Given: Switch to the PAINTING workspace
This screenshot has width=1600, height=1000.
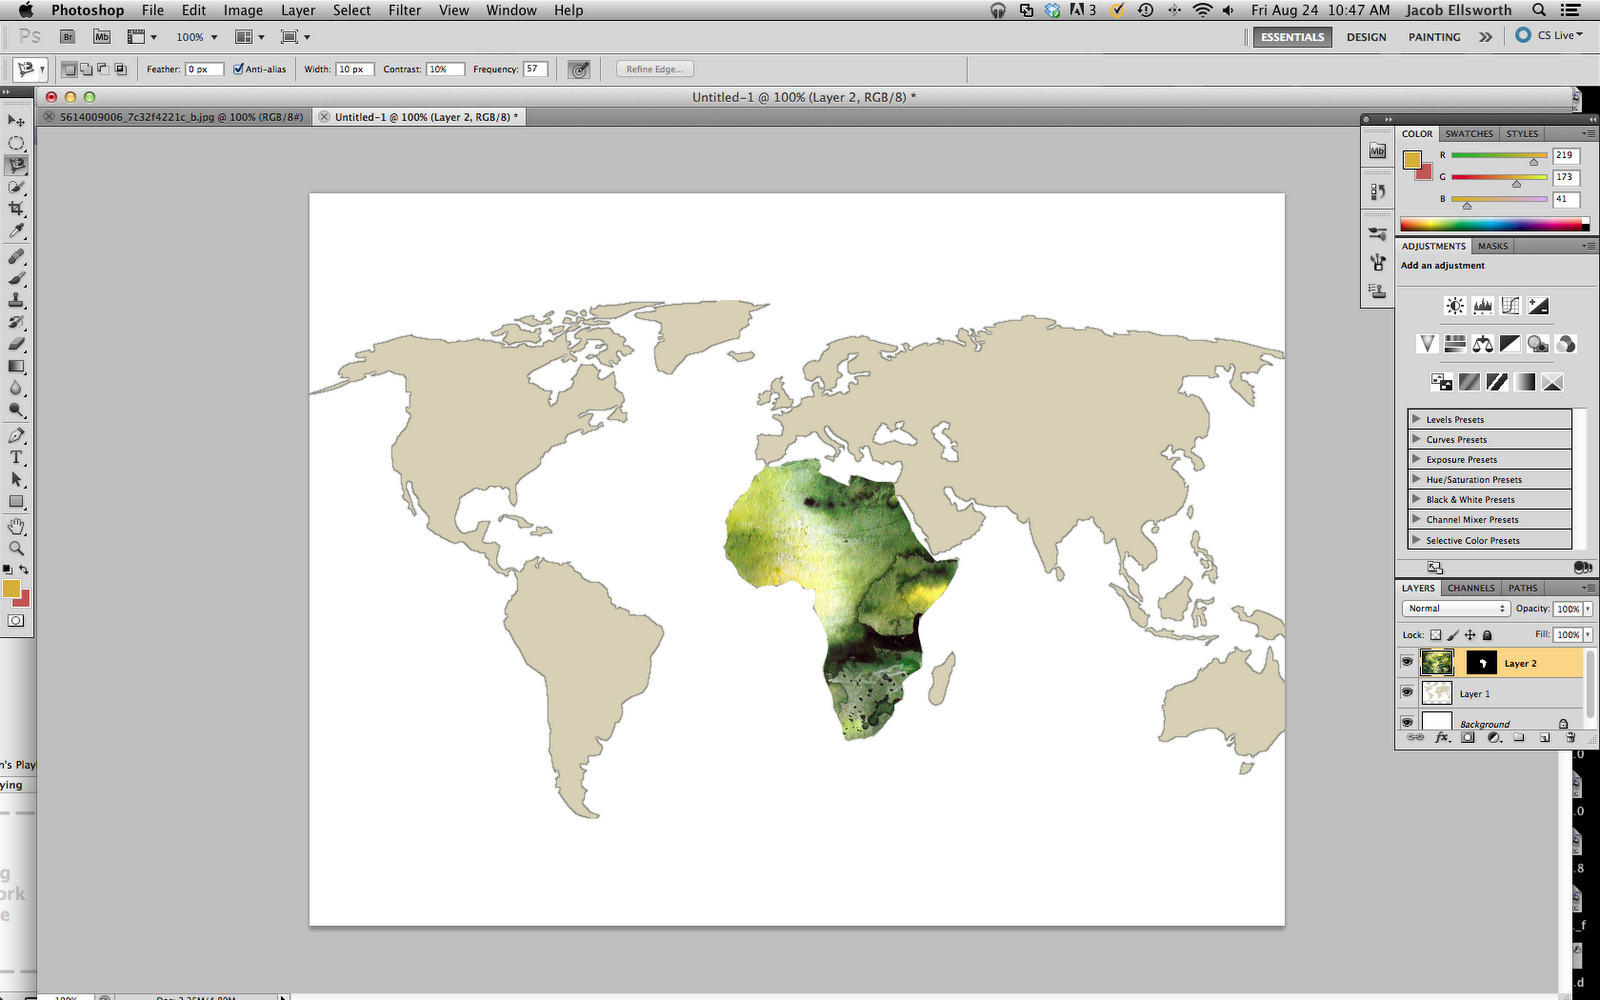Looking at the screenshot, I should click(x=1433, y=36).
